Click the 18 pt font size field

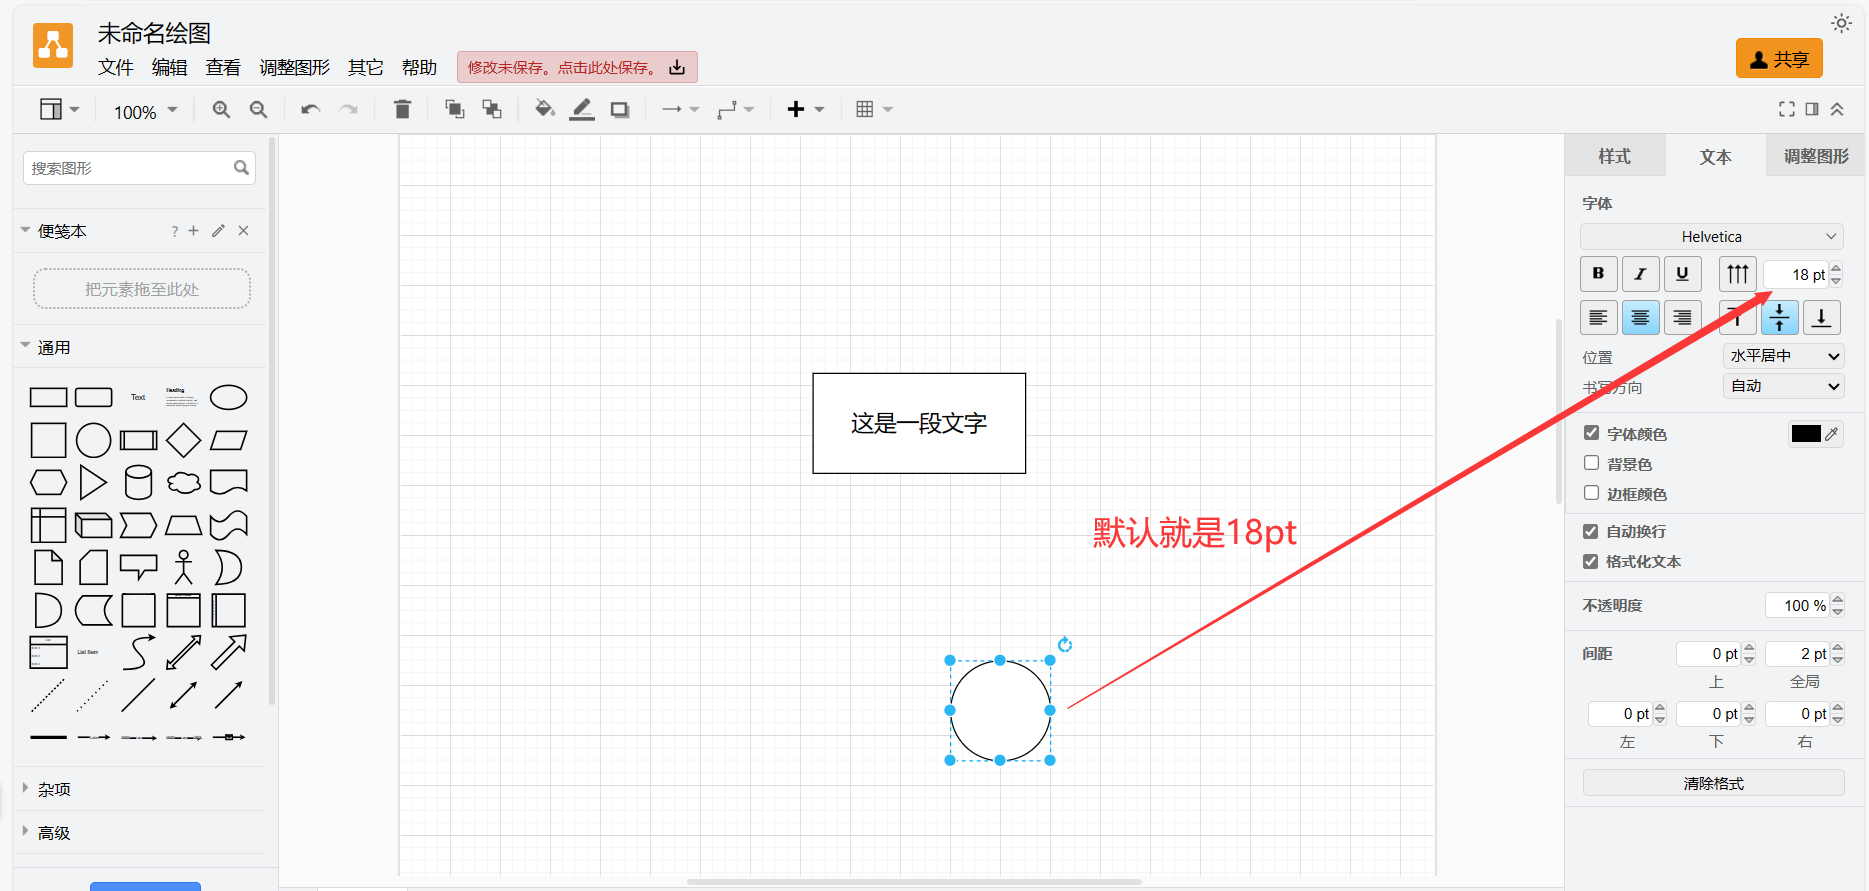[x=1797, y=274]
